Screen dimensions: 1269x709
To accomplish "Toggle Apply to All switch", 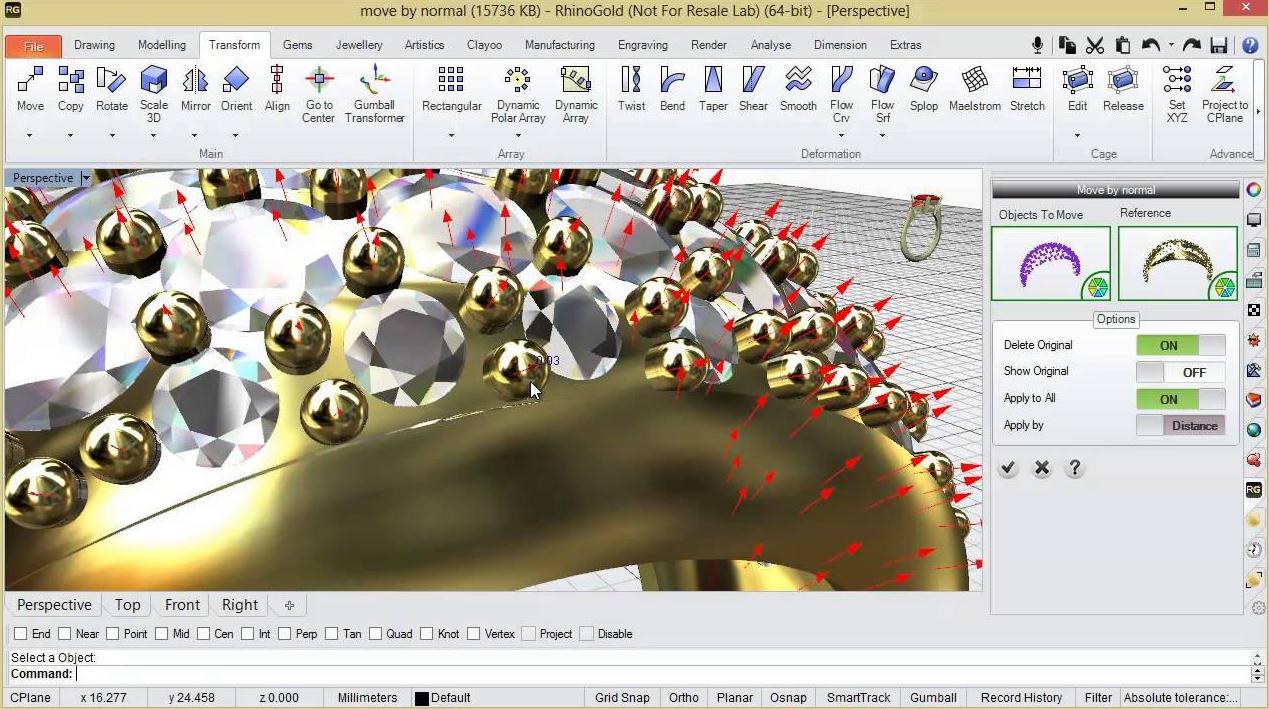I will 1181,399.
